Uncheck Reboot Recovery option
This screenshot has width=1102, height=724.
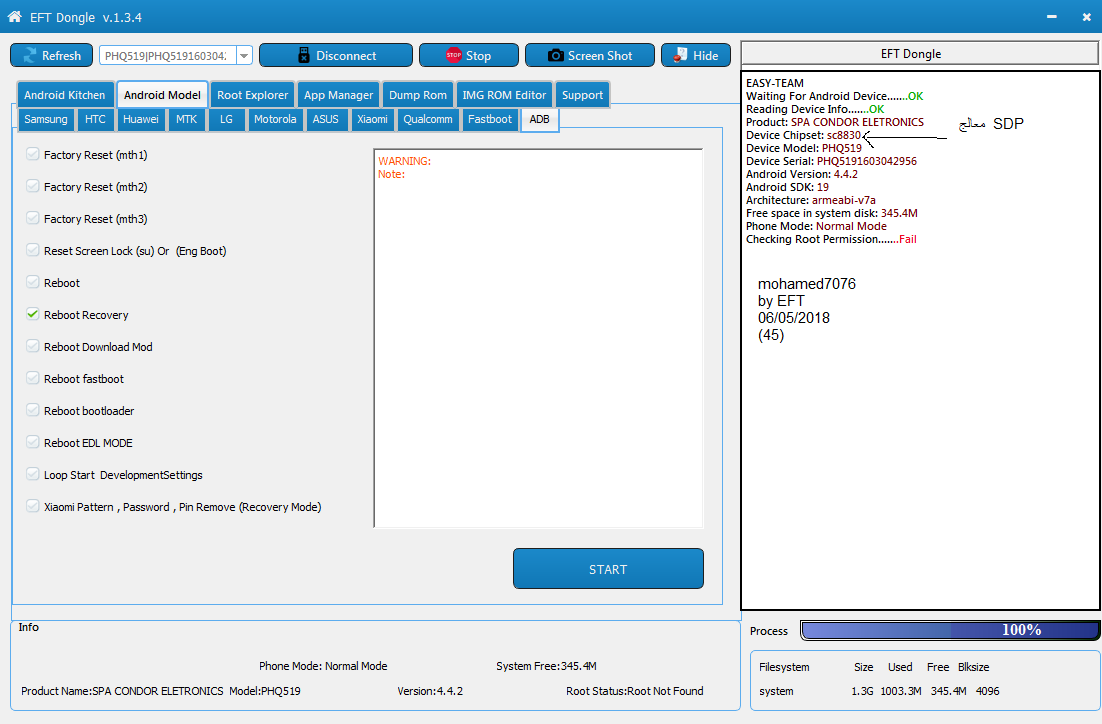(32, 314)
